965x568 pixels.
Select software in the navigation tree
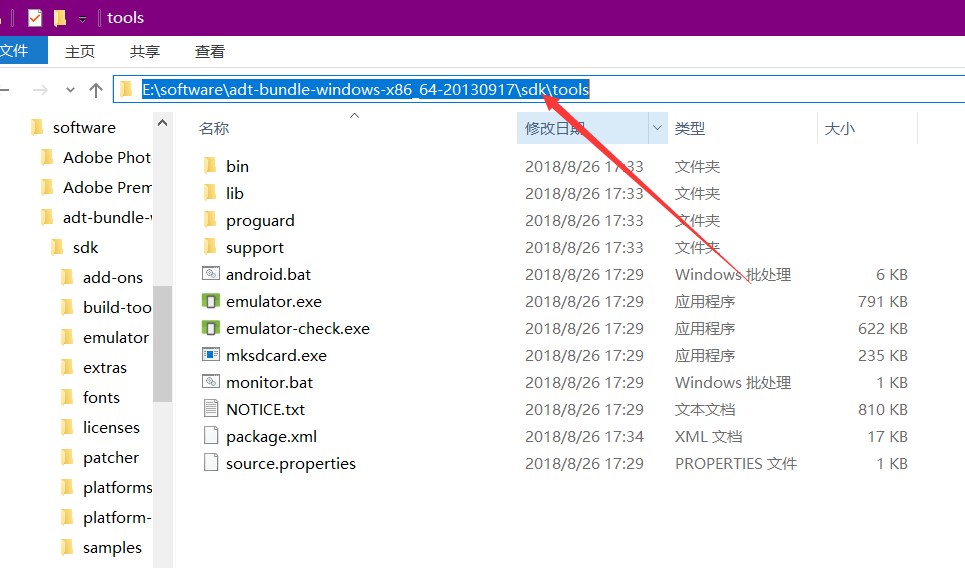[84, 127]
